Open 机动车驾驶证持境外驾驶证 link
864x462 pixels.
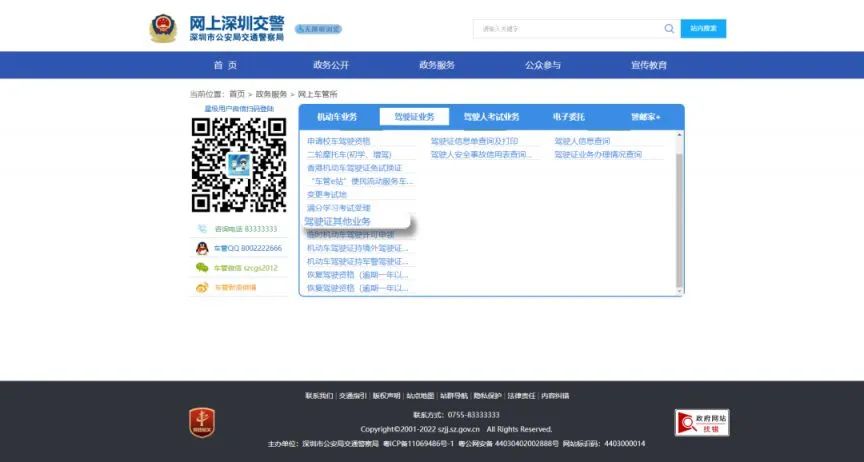pyautogui.click(x=357, y=248)
